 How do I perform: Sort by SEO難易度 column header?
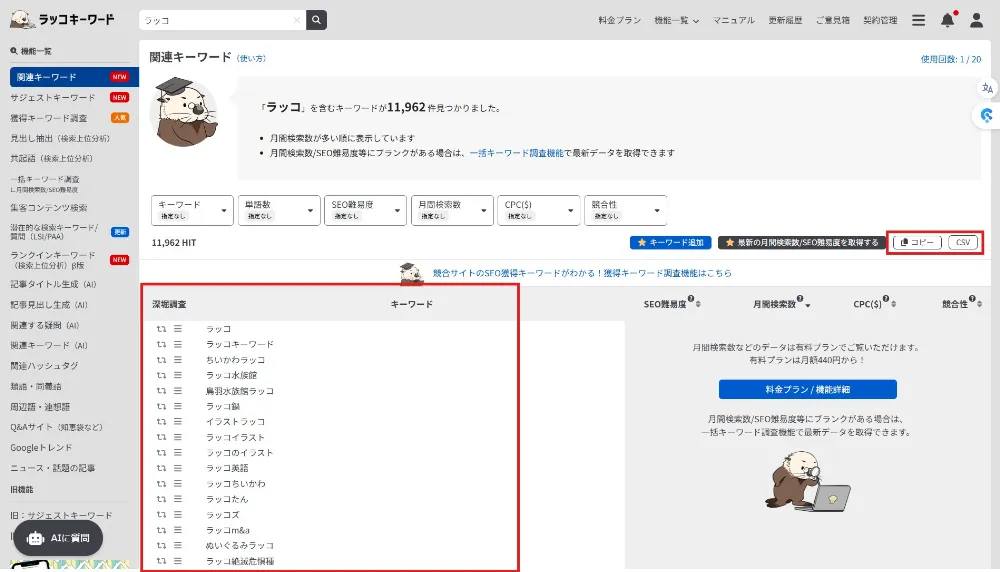tap(672, 304)
